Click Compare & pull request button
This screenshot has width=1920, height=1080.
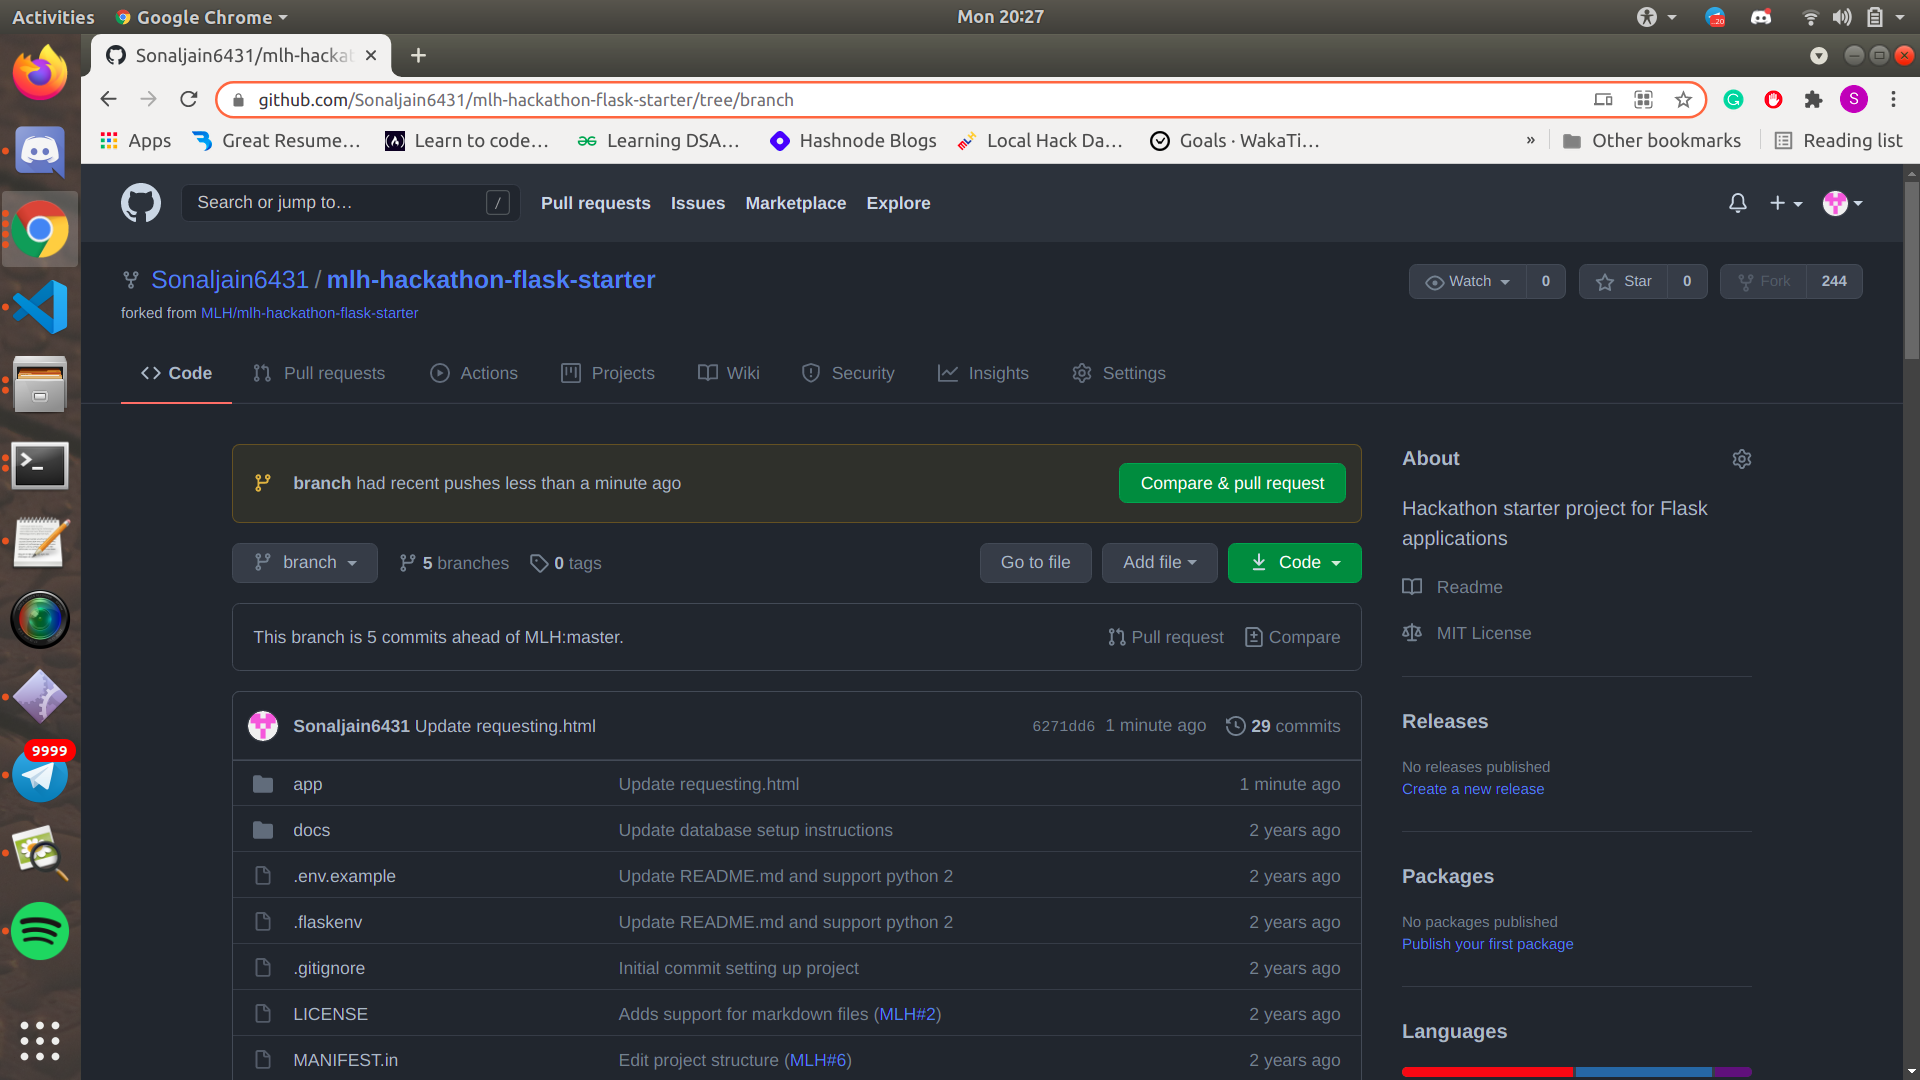(x=1232, y=484)
